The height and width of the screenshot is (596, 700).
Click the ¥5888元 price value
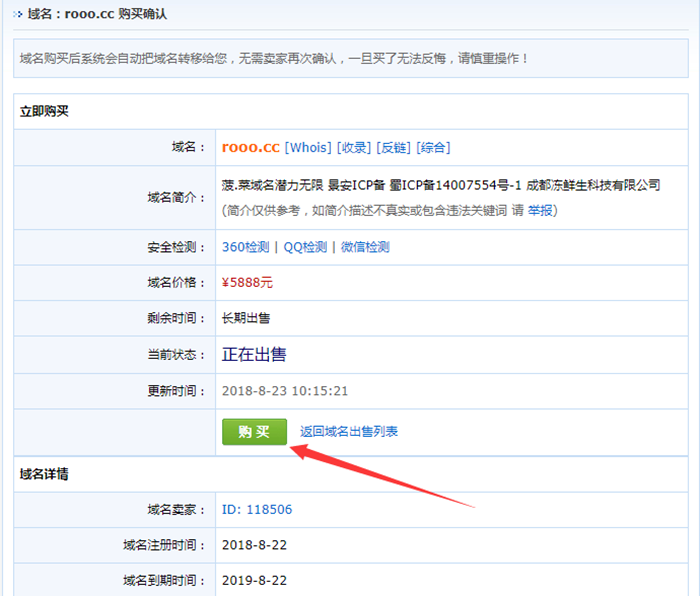pyautogui.click(x=247, y=282)
